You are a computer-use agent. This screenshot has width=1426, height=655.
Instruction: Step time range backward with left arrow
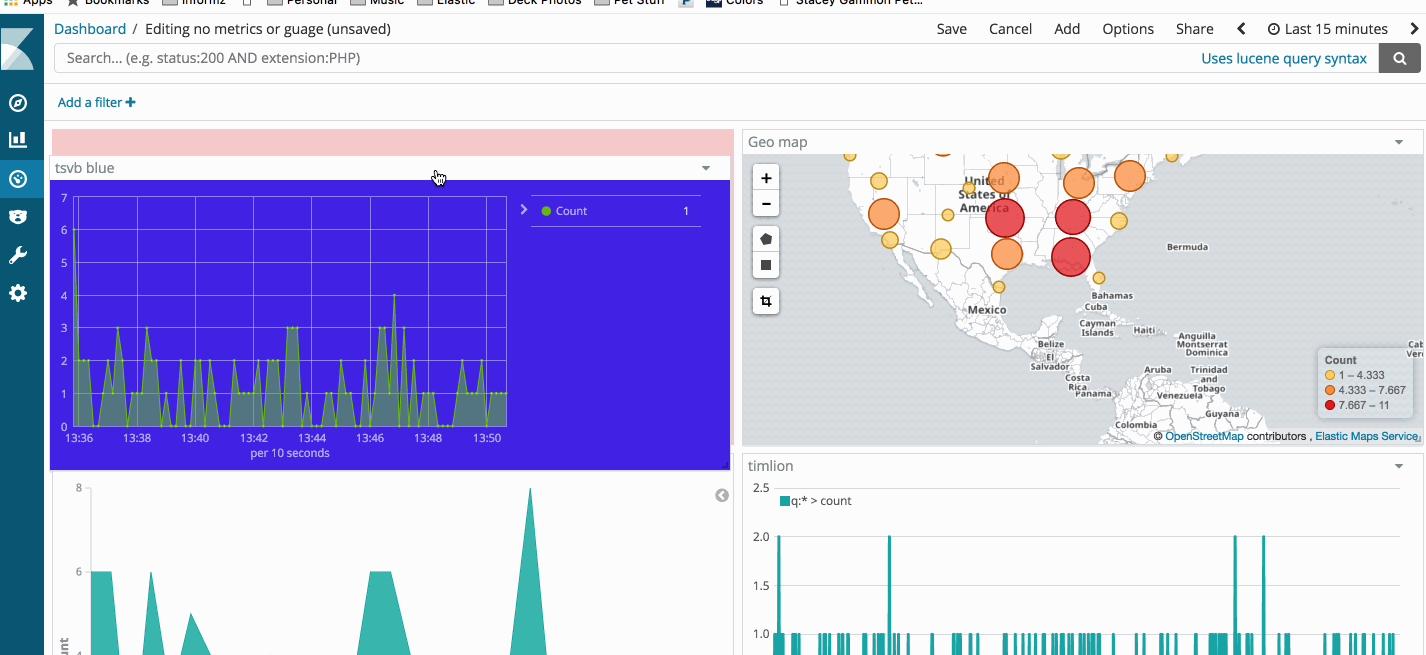tap(1241, 29)
